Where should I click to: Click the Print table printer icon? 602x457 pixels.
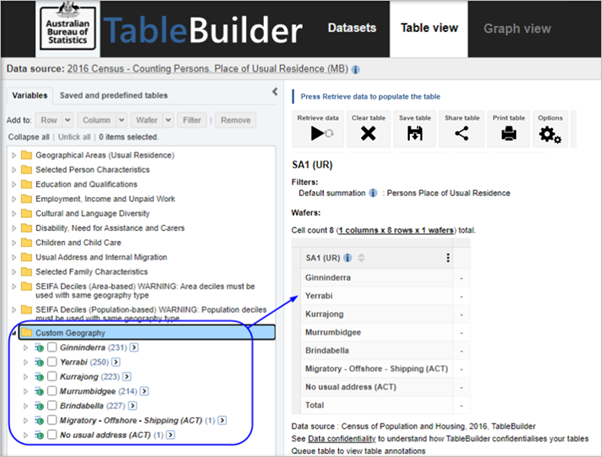(x=509, y=134)
